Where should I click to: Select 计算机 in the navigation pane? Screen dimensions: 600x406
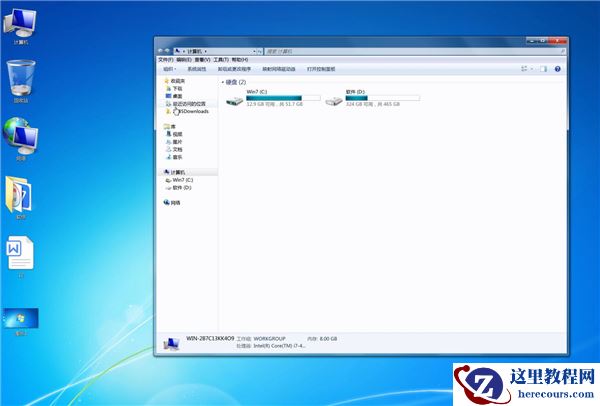pos(178,172)
